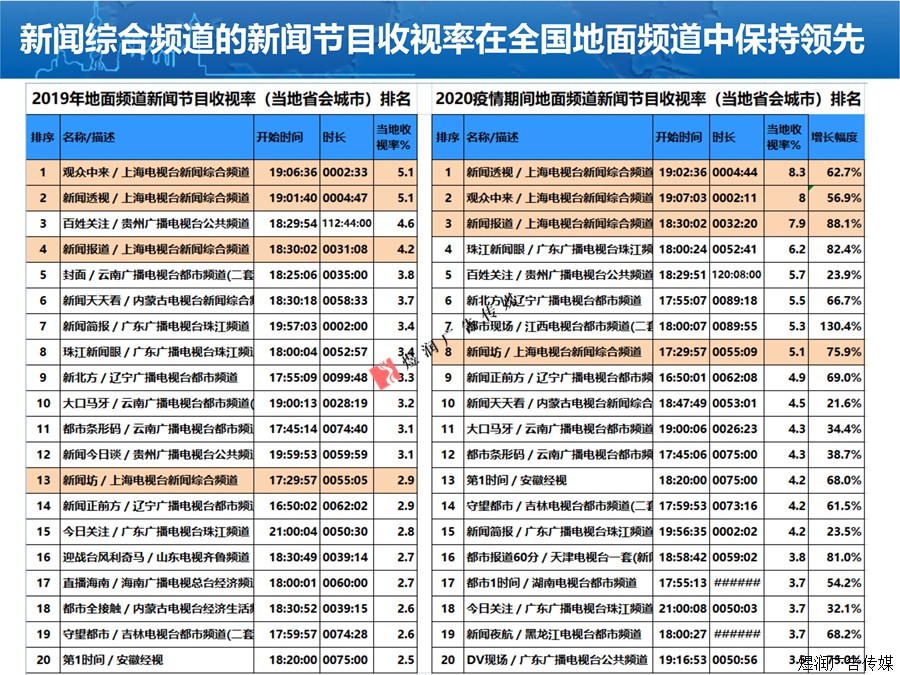The width and height of the screenshot is (900, 675).
Task: Select 都市1时间 / 湖南电视台都市频道 cell
Action: 558,583
